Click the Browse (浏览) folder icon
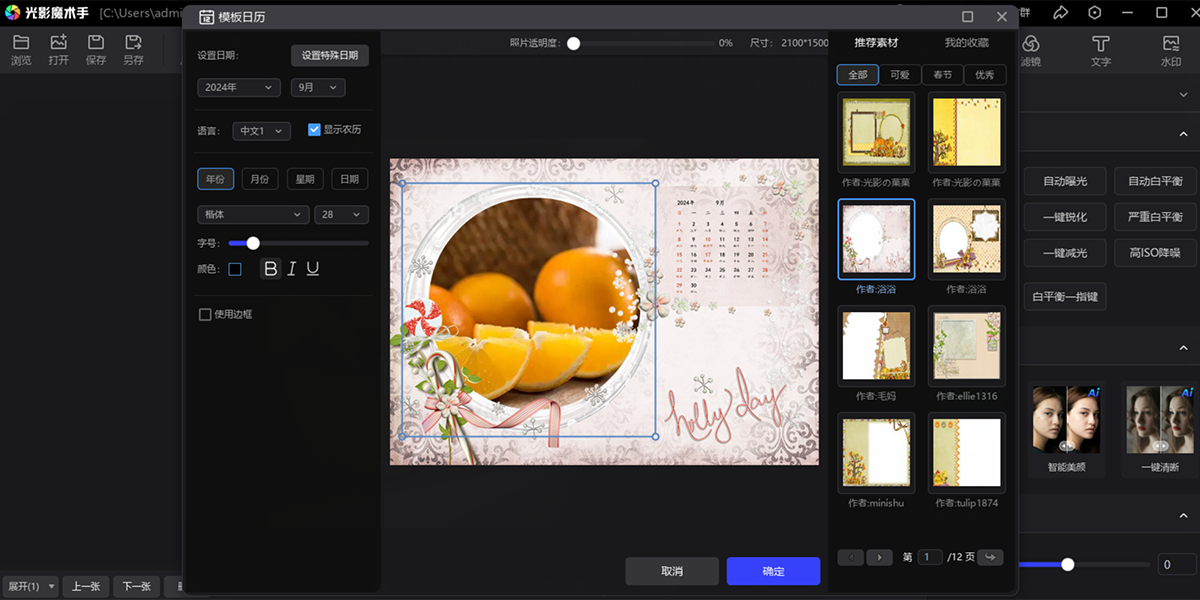1200x600 pixels. (20, 43)
